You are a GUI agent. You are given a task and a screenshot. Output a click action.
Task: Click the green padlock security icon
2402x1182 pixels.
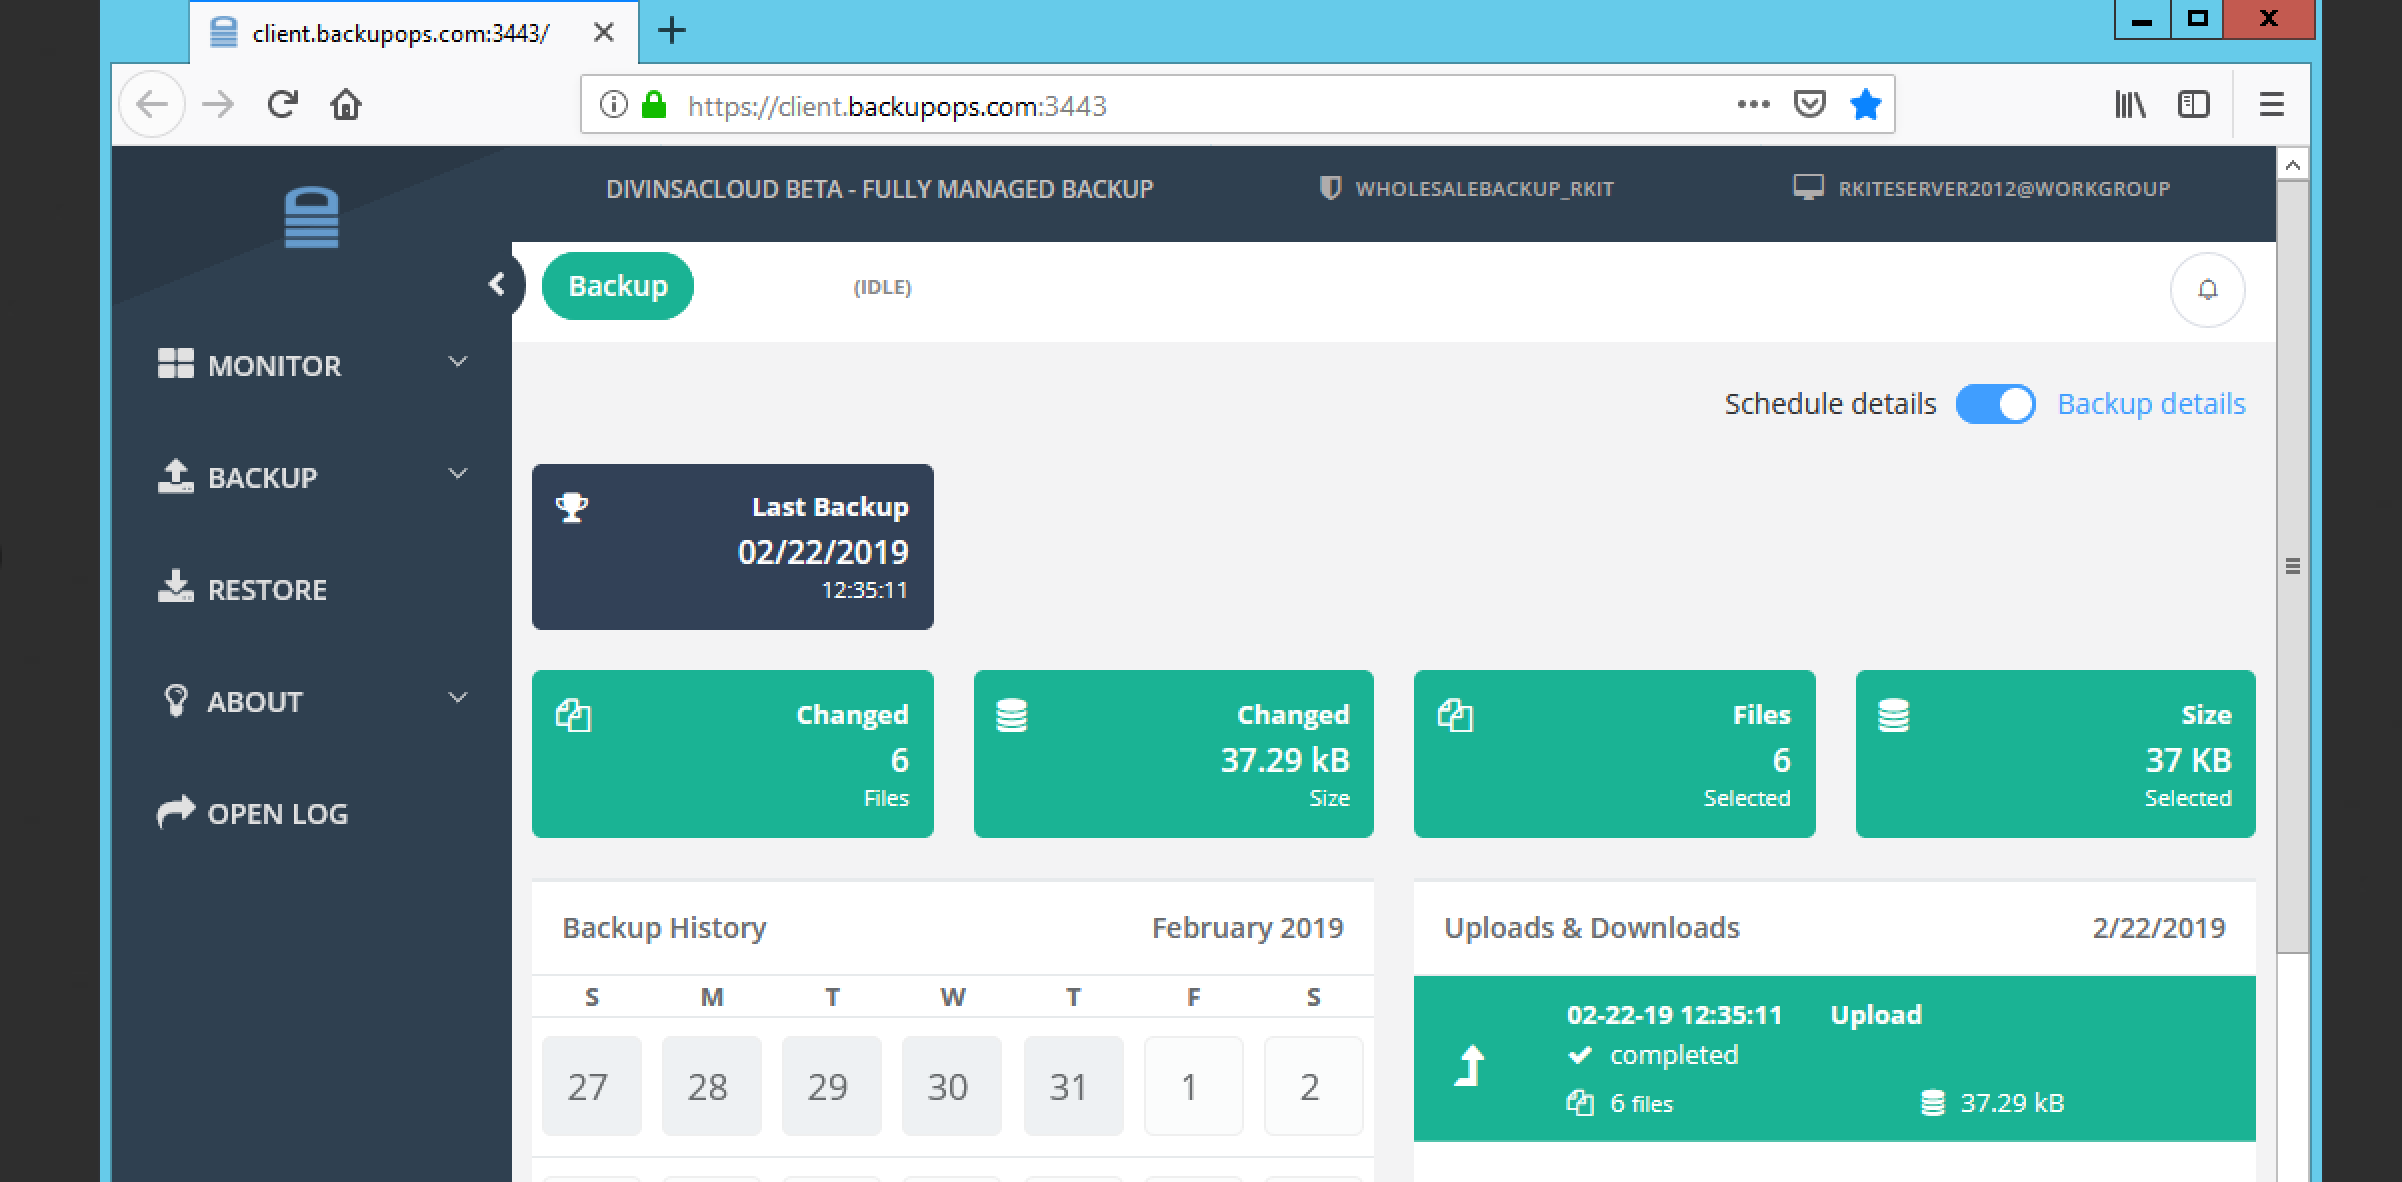tap(654, 104)
